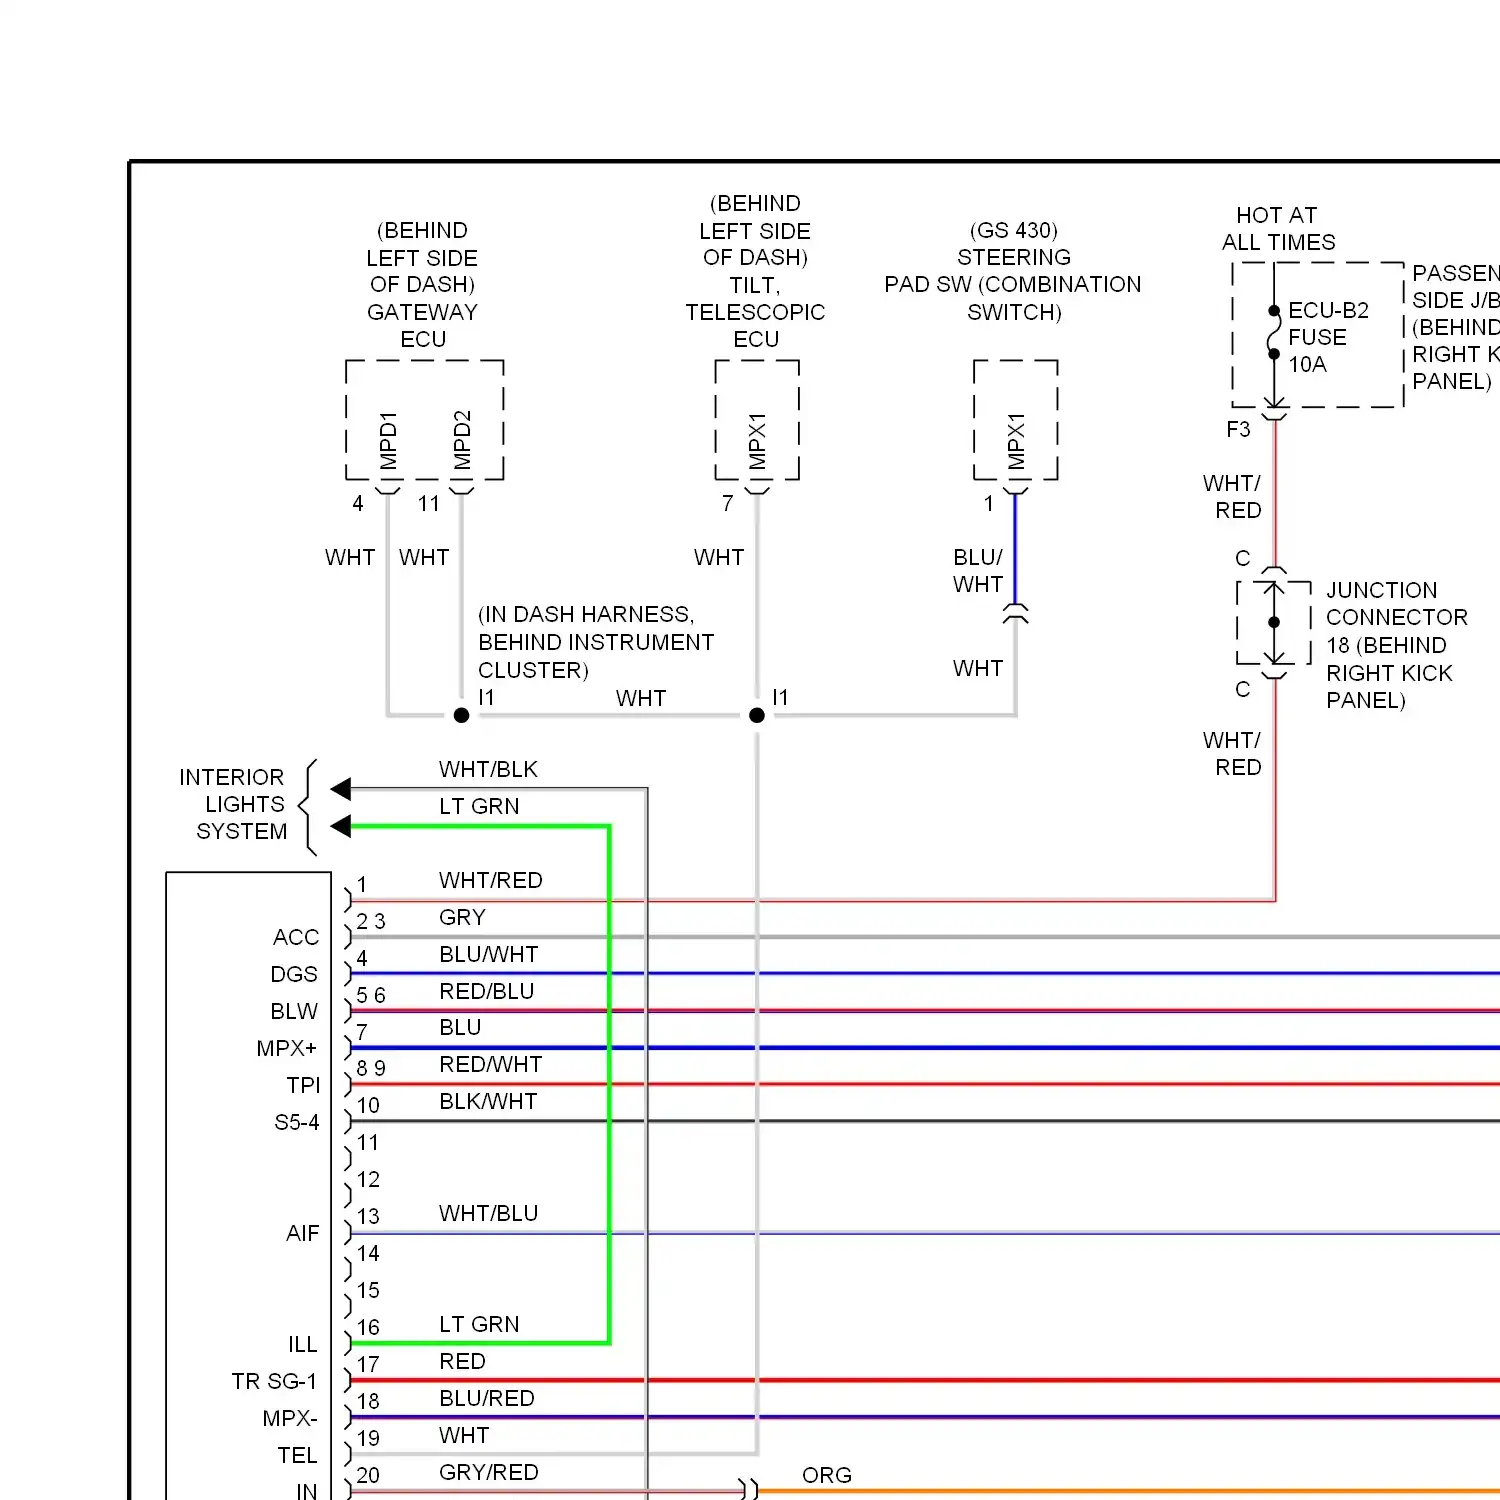Click "MPX1" inside the Steering Pad SW box
Screen dimensions: 1500x1500
coord(1016,441)
